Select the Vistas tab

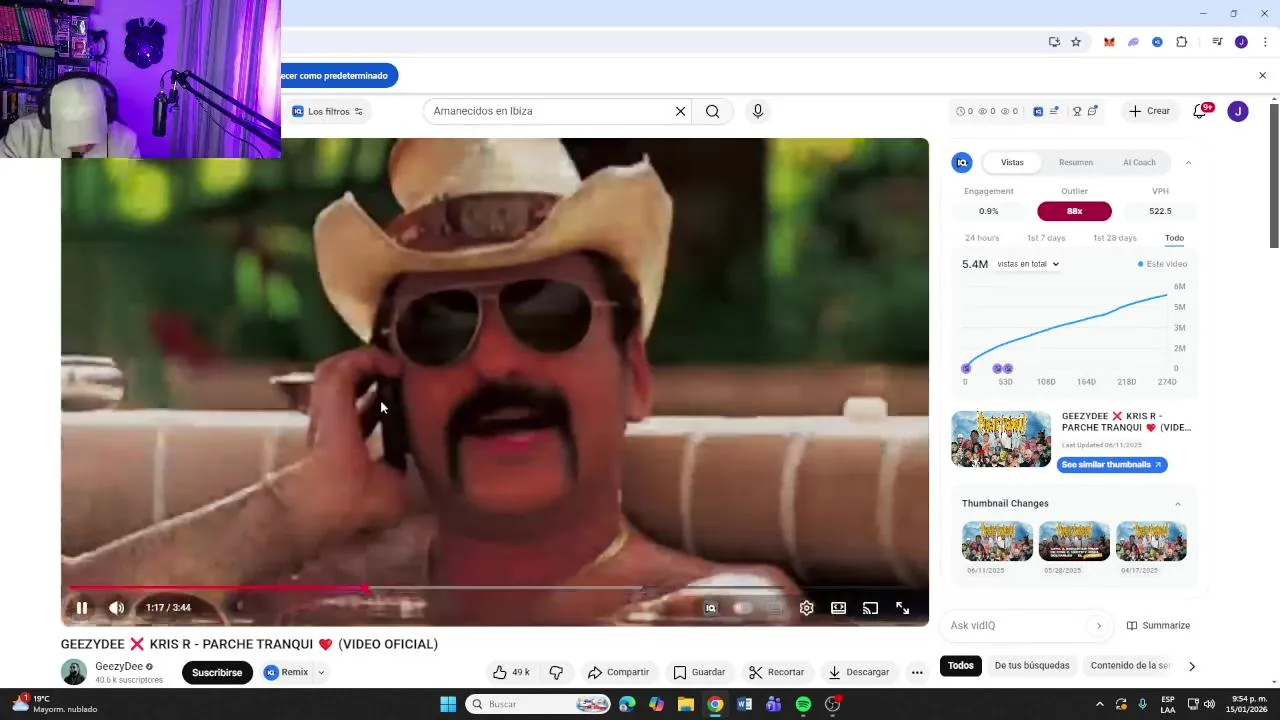(1012, 162)
